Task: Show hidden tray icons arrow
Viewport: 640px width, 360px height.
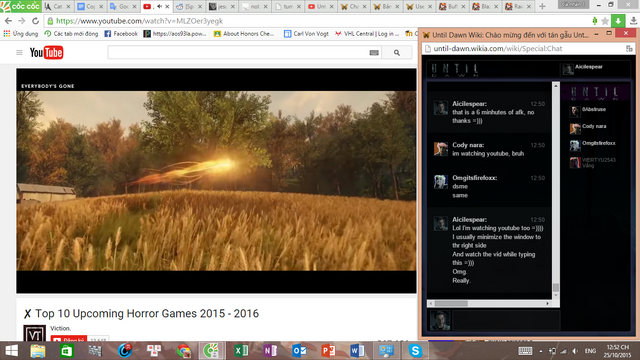Action: [x=541, y=351]
